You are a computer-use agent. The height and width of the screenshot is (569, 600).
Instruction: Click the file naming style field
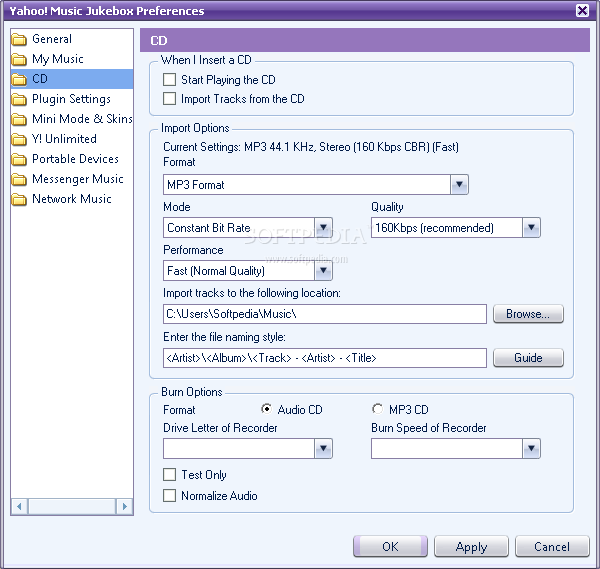[x=325, y=358]
